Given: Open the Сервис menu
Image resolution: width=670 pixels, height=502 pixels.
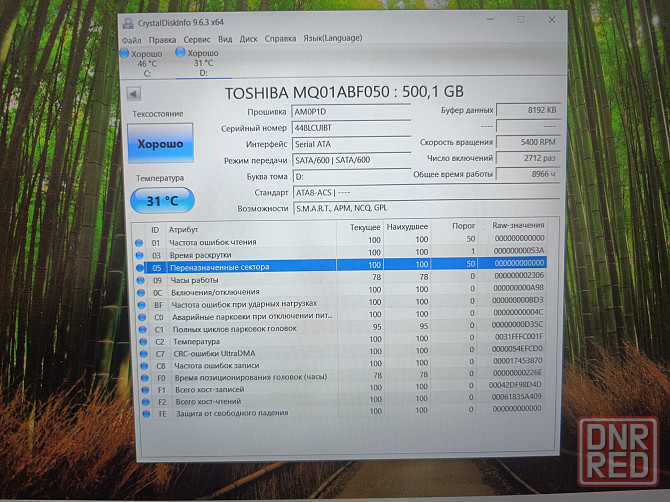Looking at the screenshot, I should (197, 39).
